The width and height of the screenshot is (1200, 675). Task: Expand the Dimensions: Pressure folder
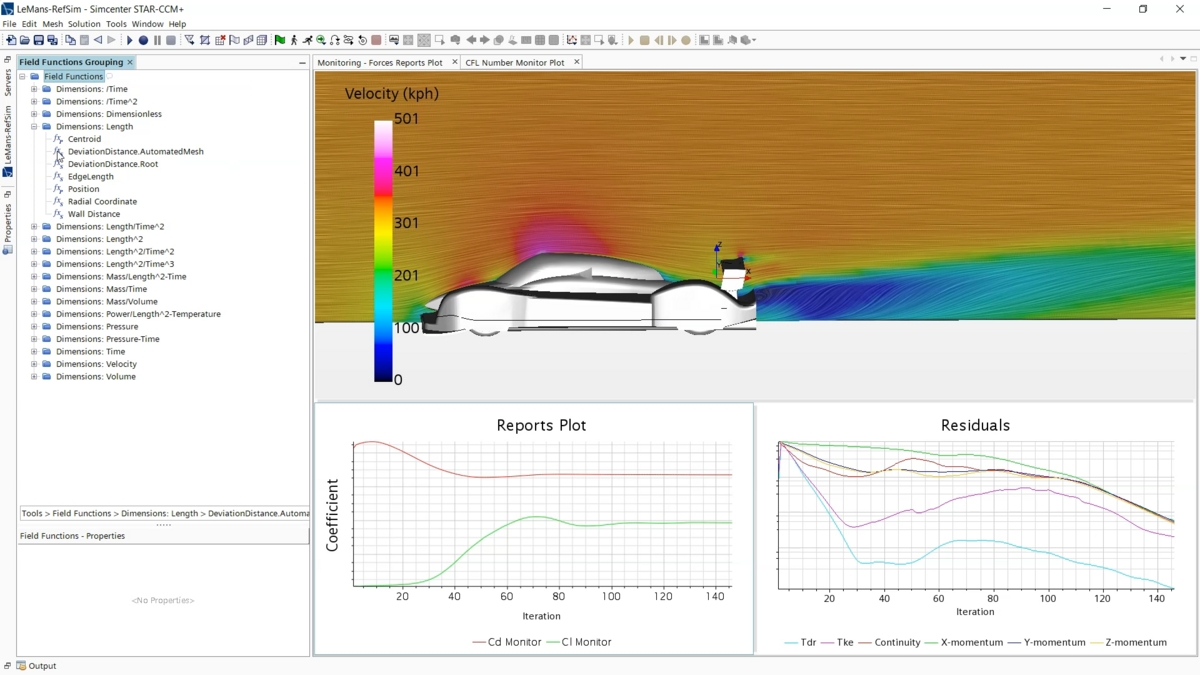pyautogui.click(x=34, y=327)
